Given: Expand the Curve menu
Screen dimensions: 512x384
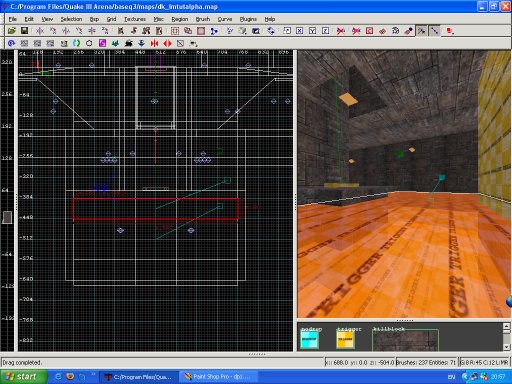Looking at the screenshot, I should [x=225, y=19].
